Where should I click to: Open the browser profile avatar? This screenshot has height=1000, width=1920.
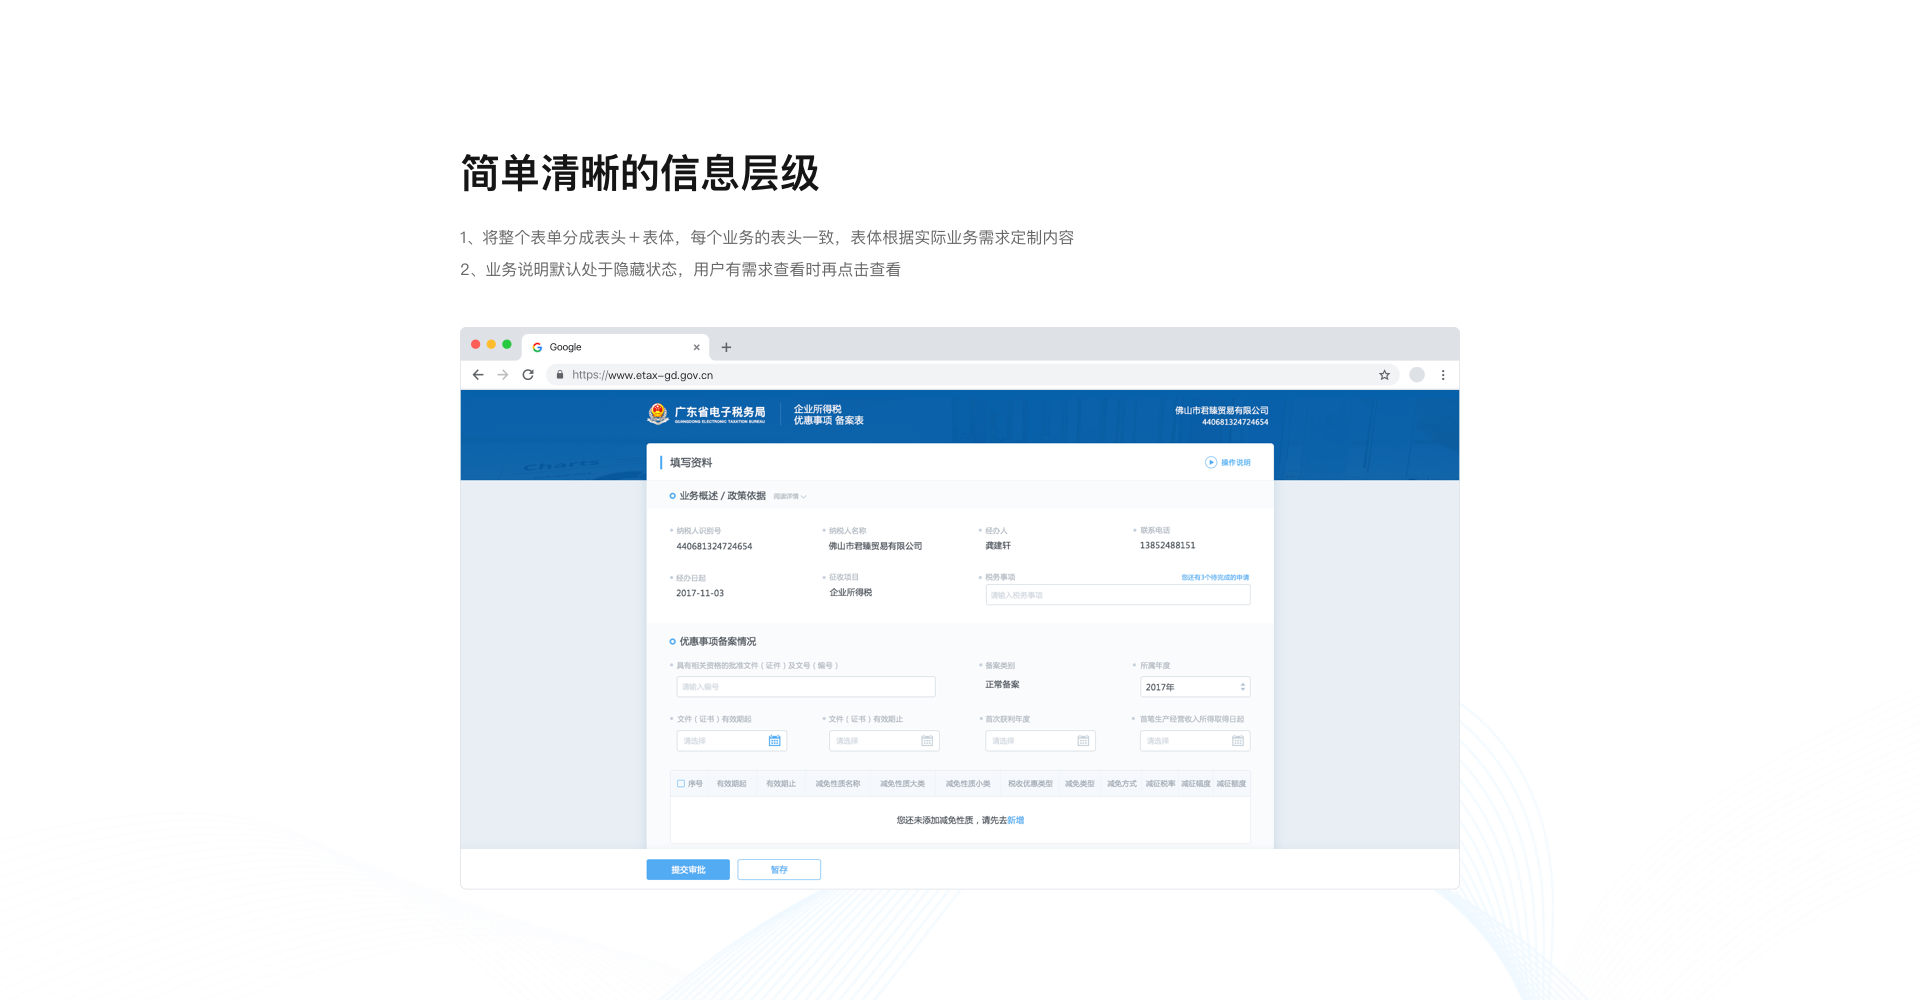[1417, 375]
